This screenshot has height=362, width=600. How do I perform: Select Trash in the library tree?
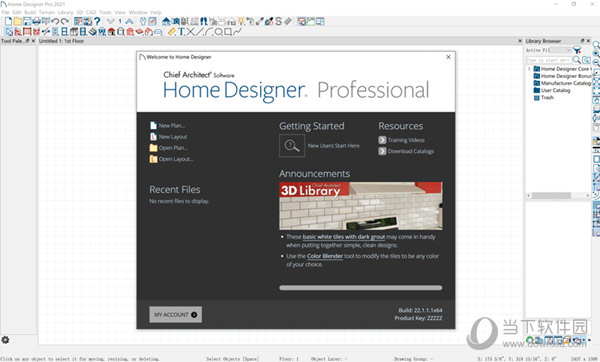[x=544, y=98]
